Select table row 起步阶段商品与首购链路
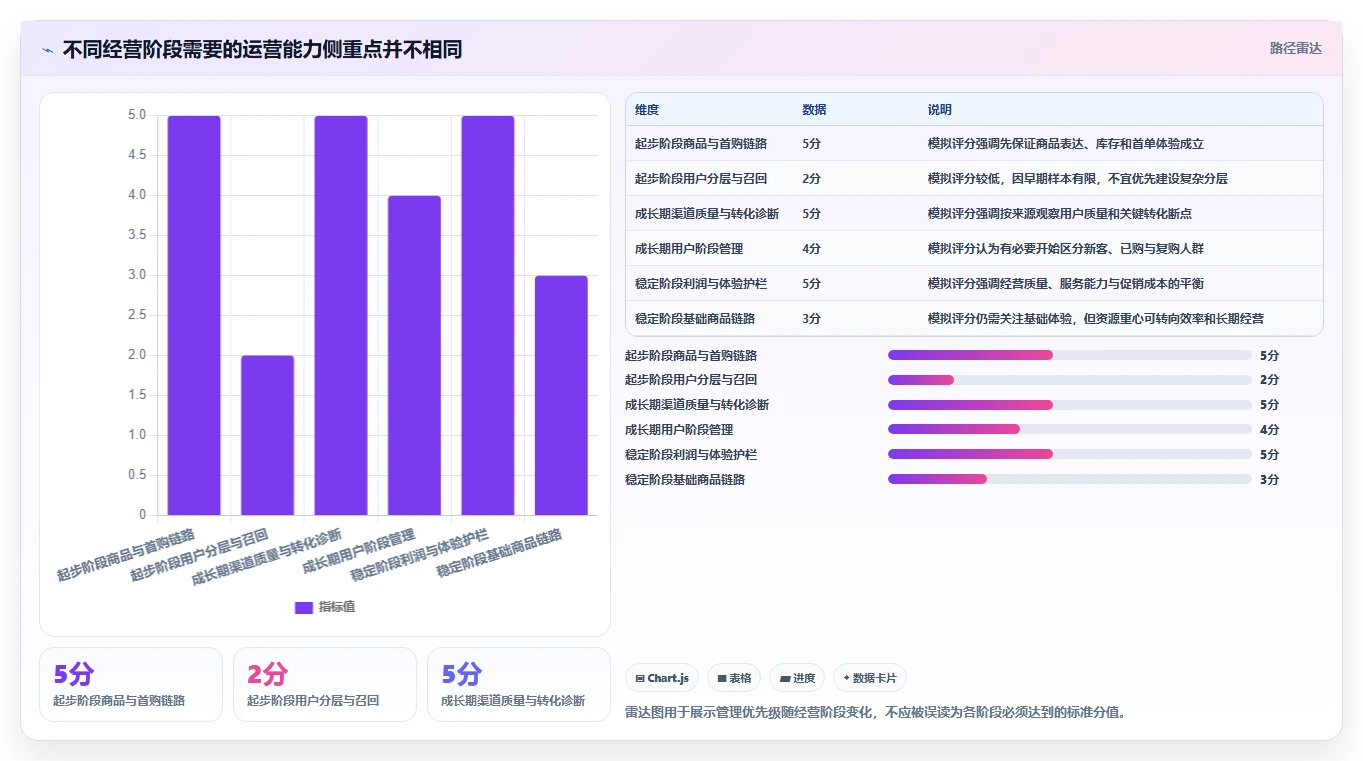Screen dimensions: 1363x761 pos(974,144)
